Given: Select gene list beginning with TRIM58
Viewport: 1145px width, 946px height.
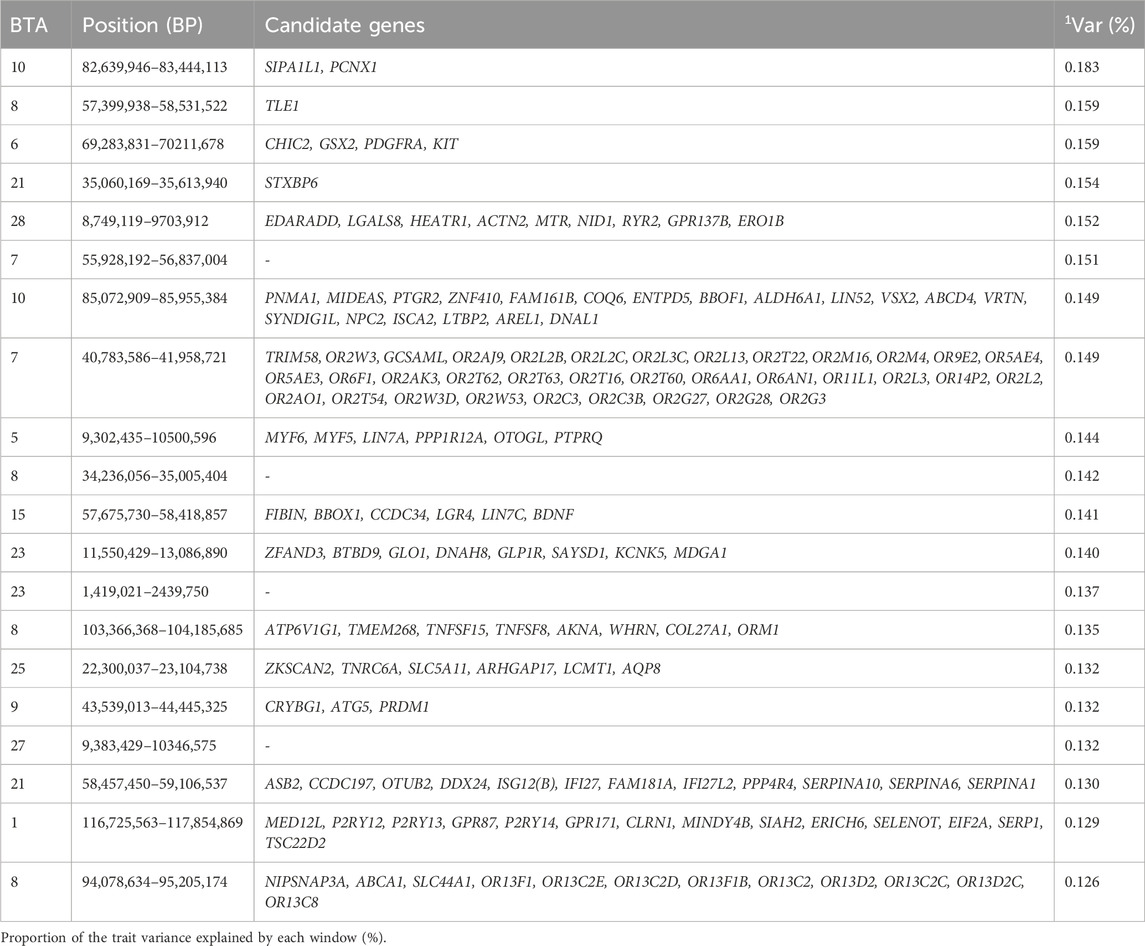Looking at the screenshot, I should (x=654, y=378).
